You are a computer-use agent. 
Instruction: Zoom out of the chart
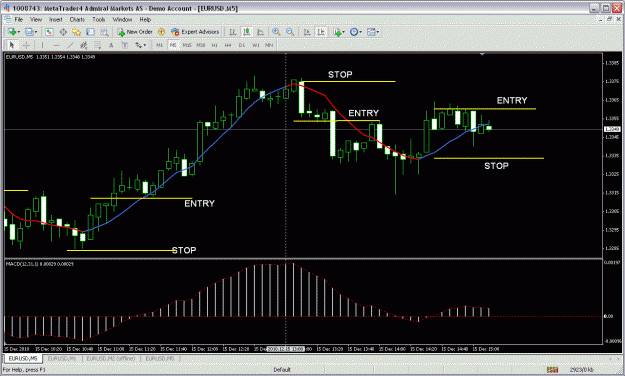[x=290, y=32]
